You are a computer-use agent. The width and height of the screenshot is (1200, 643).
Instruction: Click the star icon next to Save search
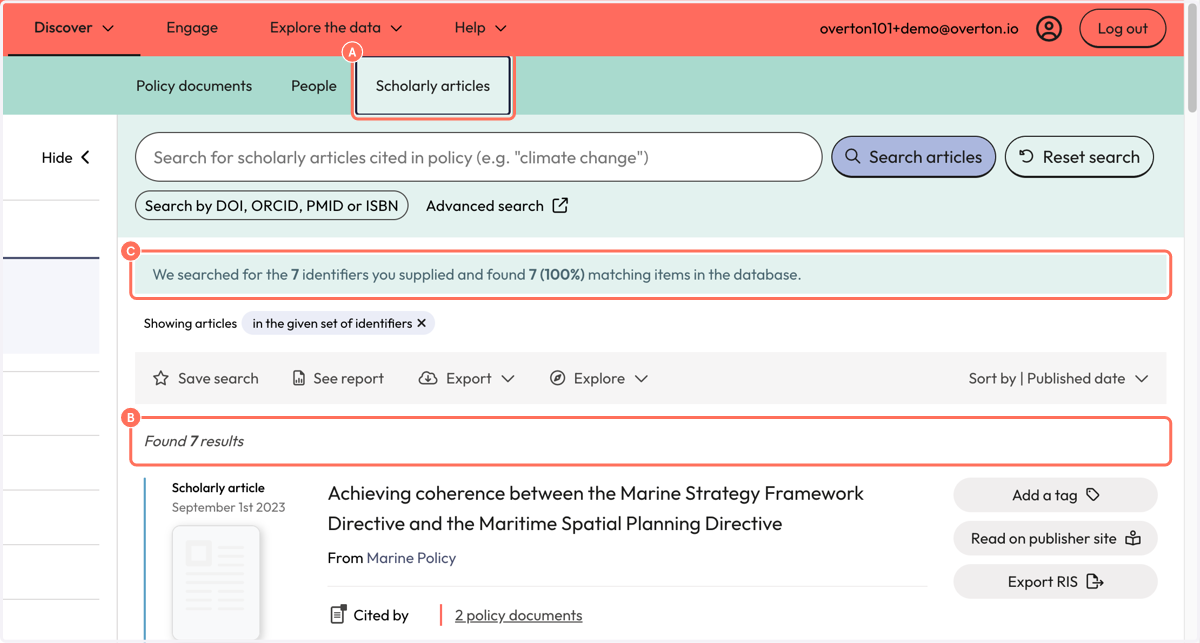[161, 378]
